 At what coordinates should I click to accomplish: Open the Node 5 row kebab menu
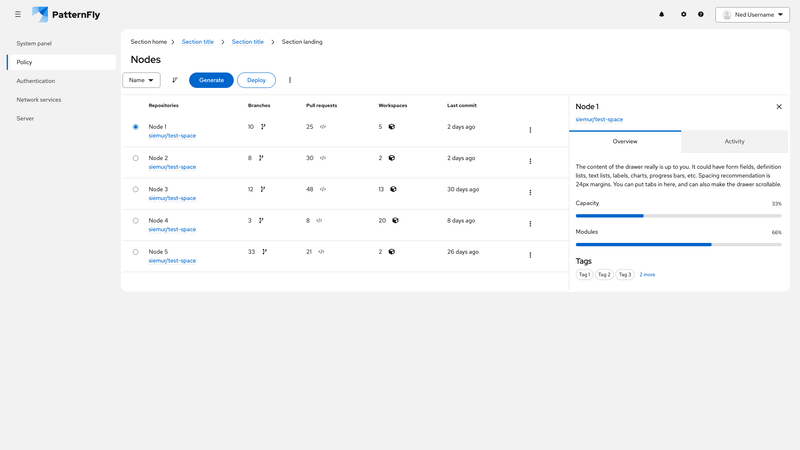point(530,255)
